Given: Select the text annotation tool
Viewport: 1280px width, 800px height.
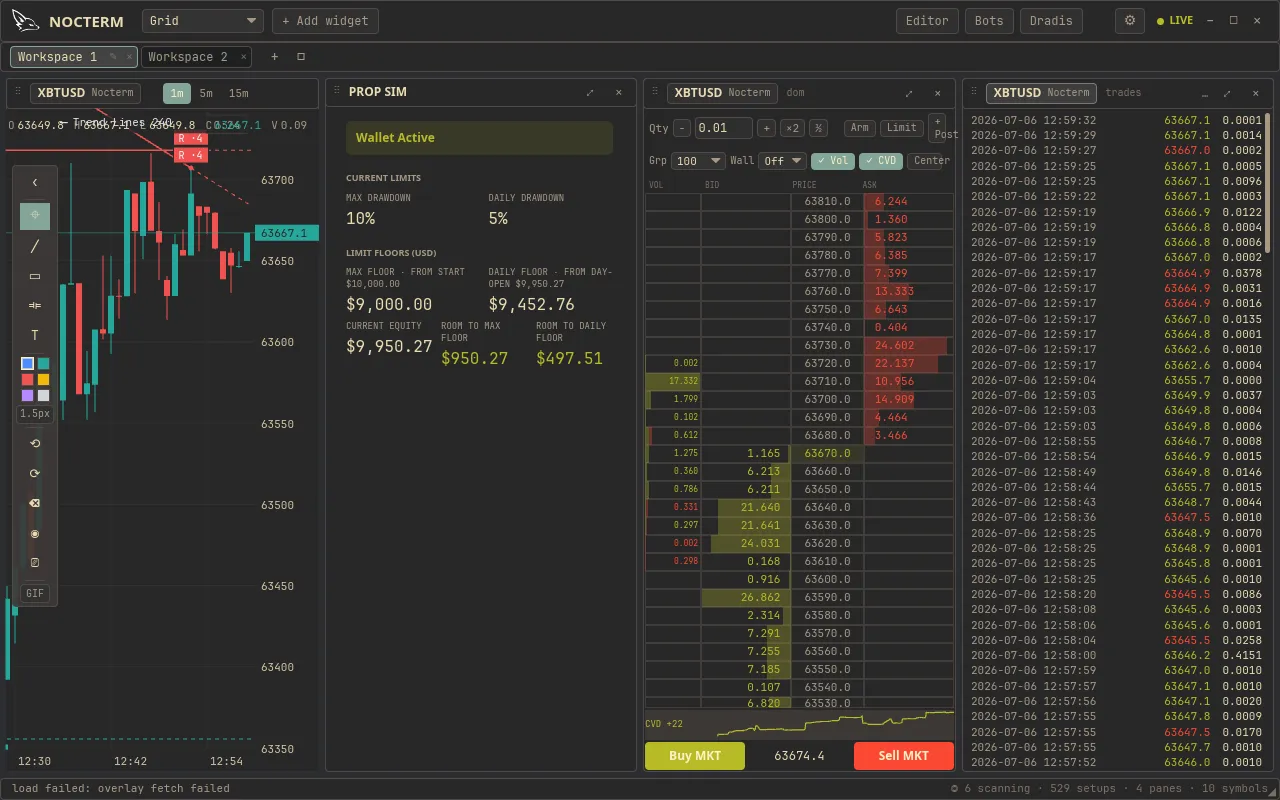Looking at the screenshot, I should coord(35,335).
